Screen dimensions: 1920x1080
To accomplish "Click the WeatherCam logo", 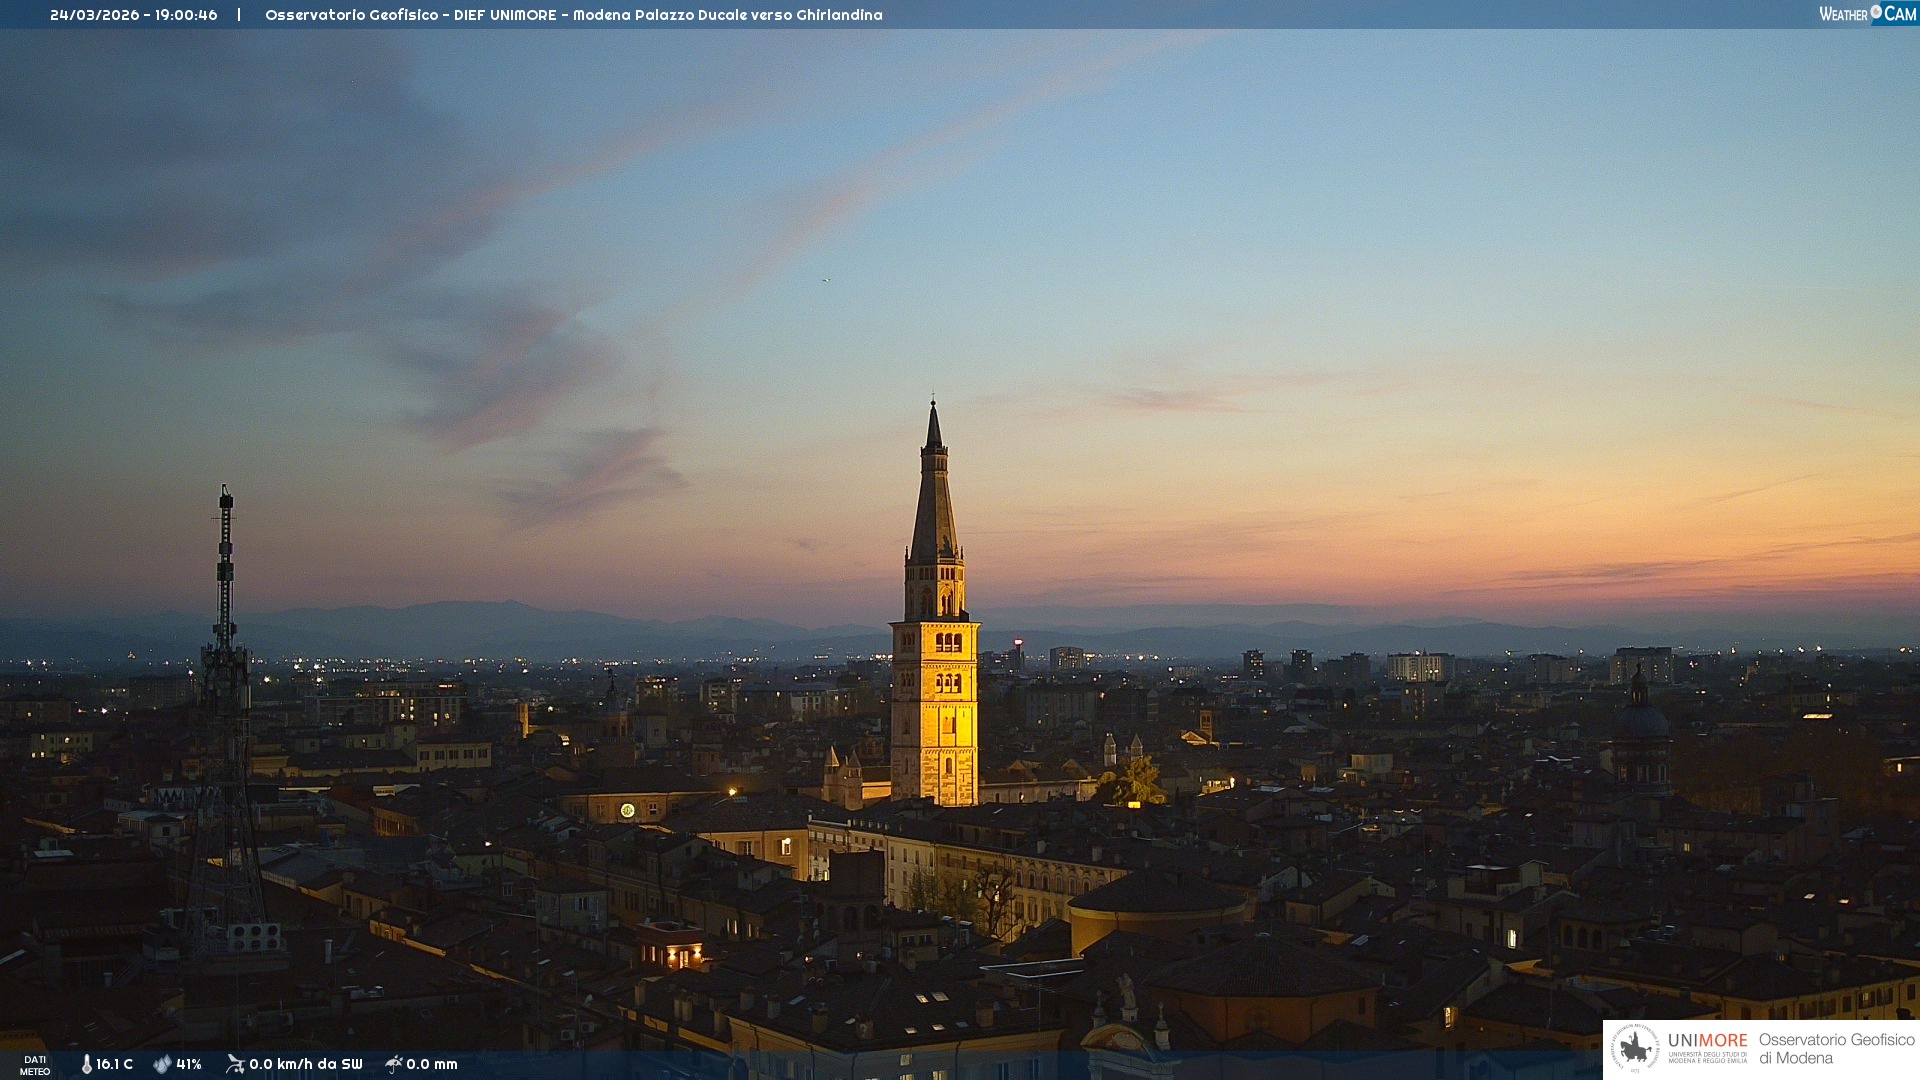I will click(x=1867, y=14).
